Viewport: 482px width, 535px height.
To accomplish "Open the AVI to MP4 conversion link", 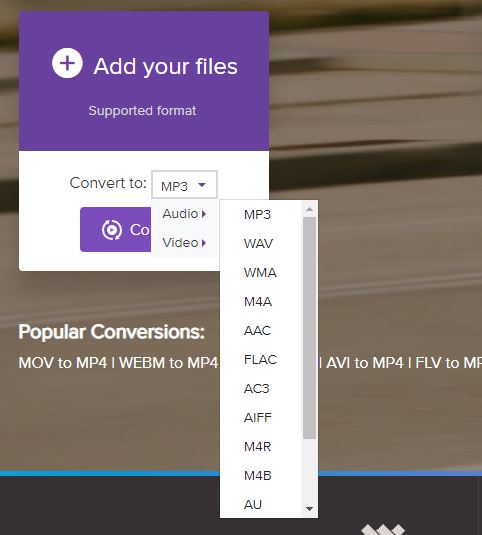I will [365, 363].
